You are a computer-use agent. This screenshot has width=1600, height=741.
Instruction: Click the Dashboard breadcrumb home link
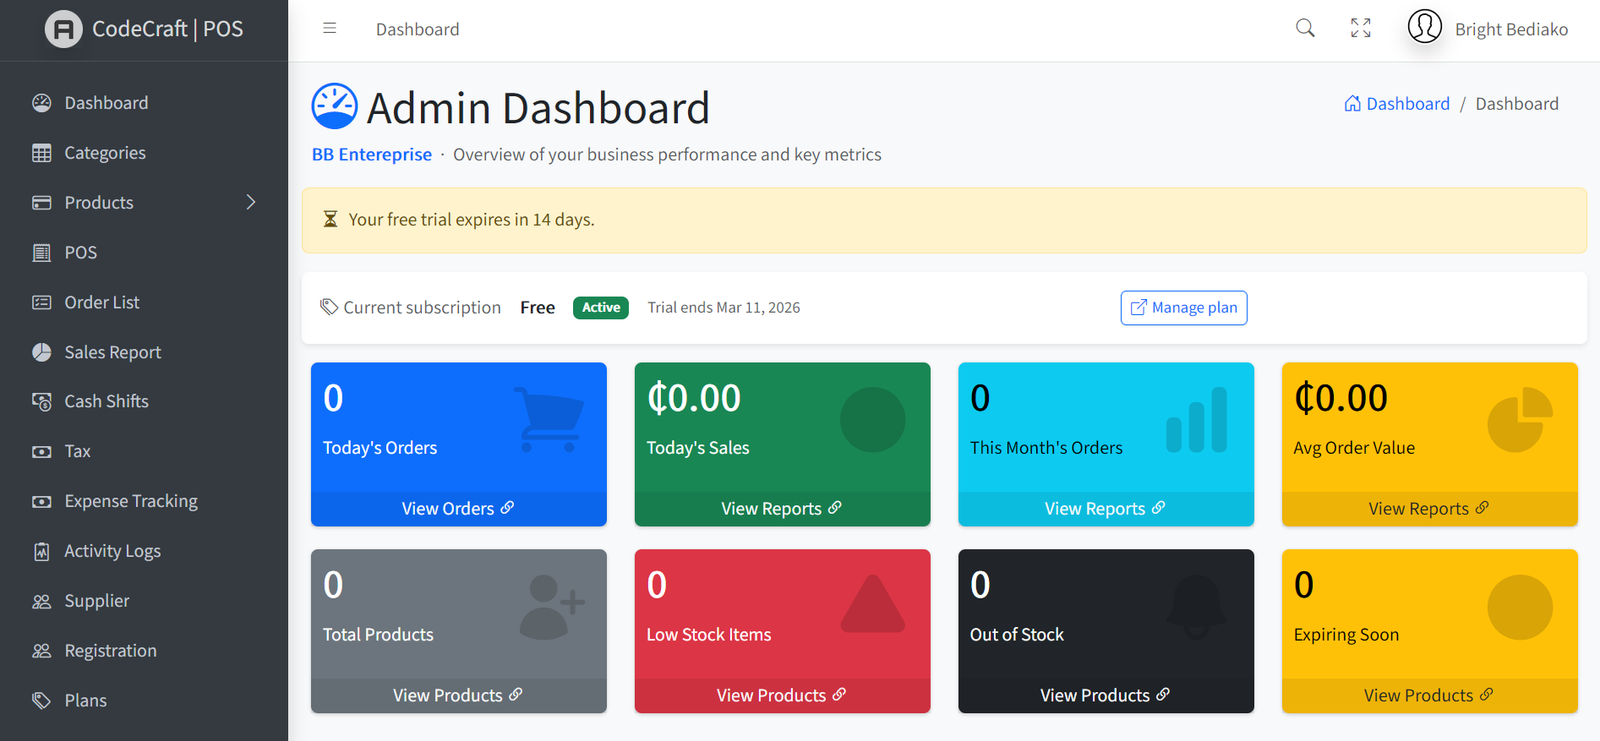[1397, 104]
